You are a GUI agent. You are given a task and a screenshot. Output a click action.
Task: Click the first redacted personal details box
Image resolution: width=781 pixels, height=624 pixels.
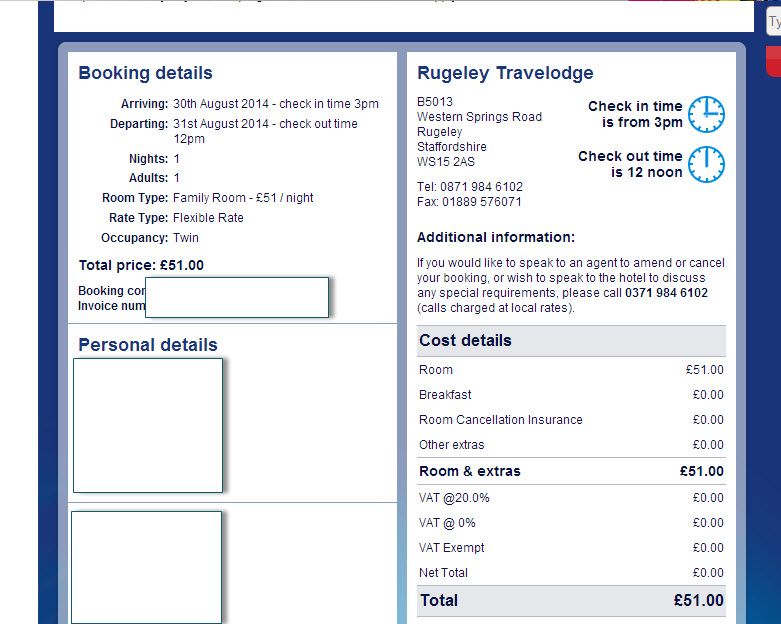click(148, 425)
